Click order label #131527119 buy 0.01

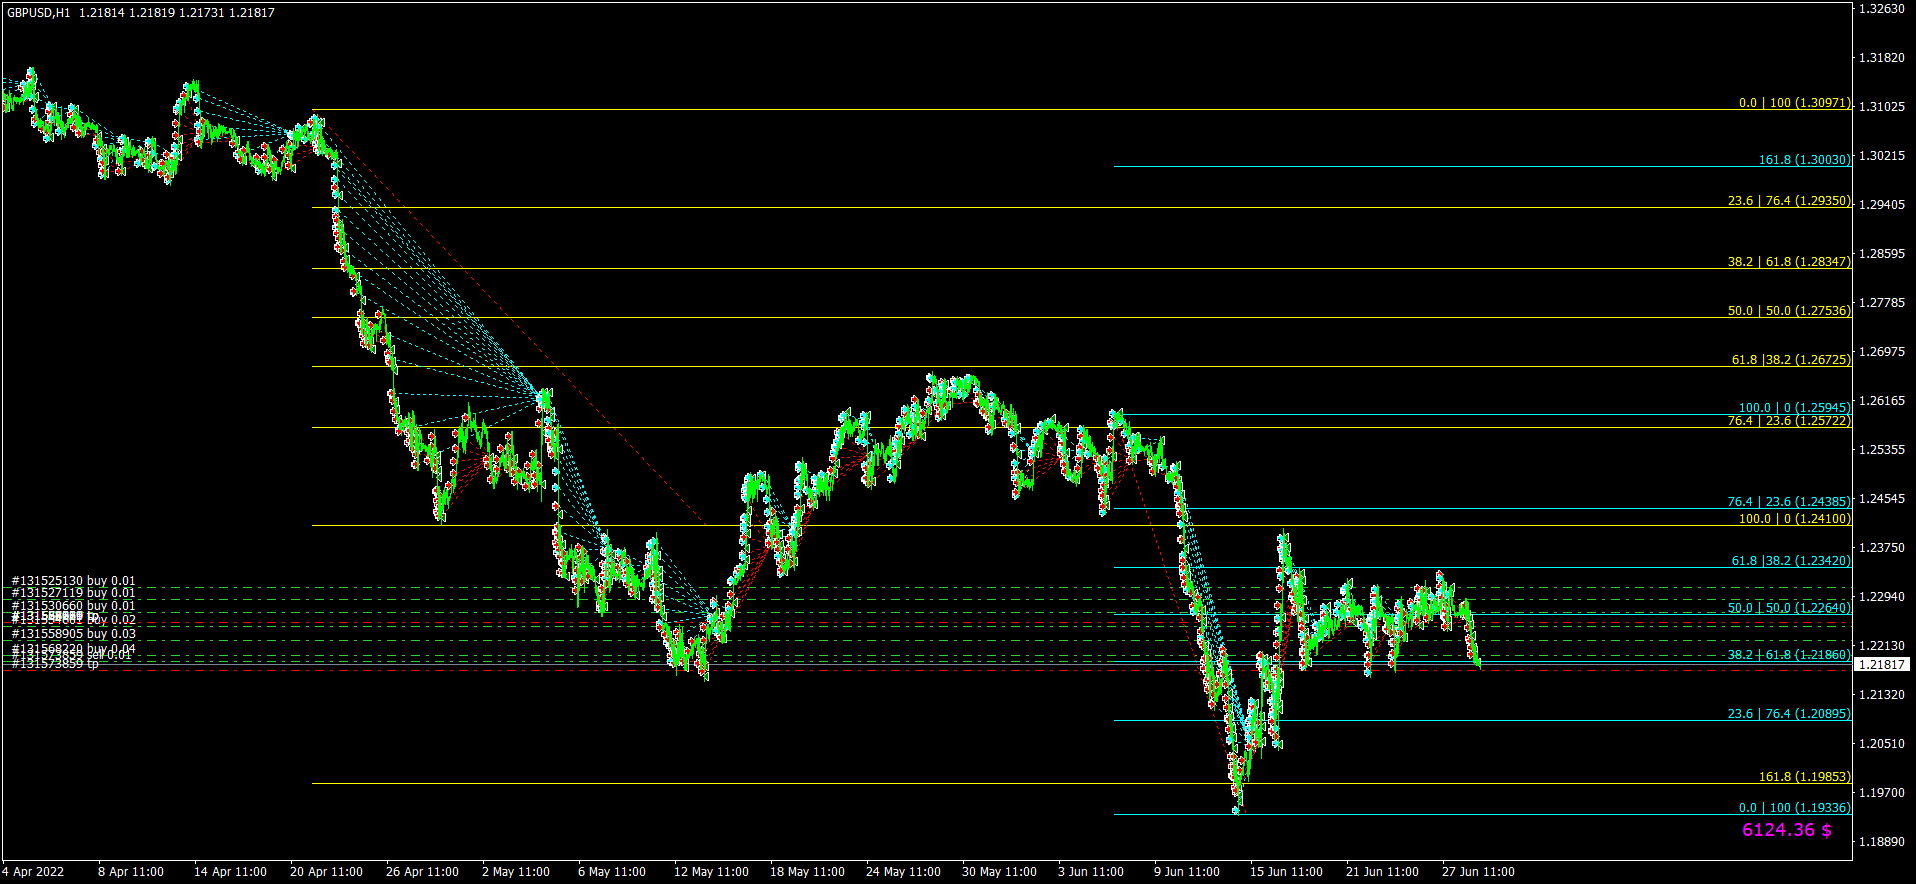(x=73, y=593)
